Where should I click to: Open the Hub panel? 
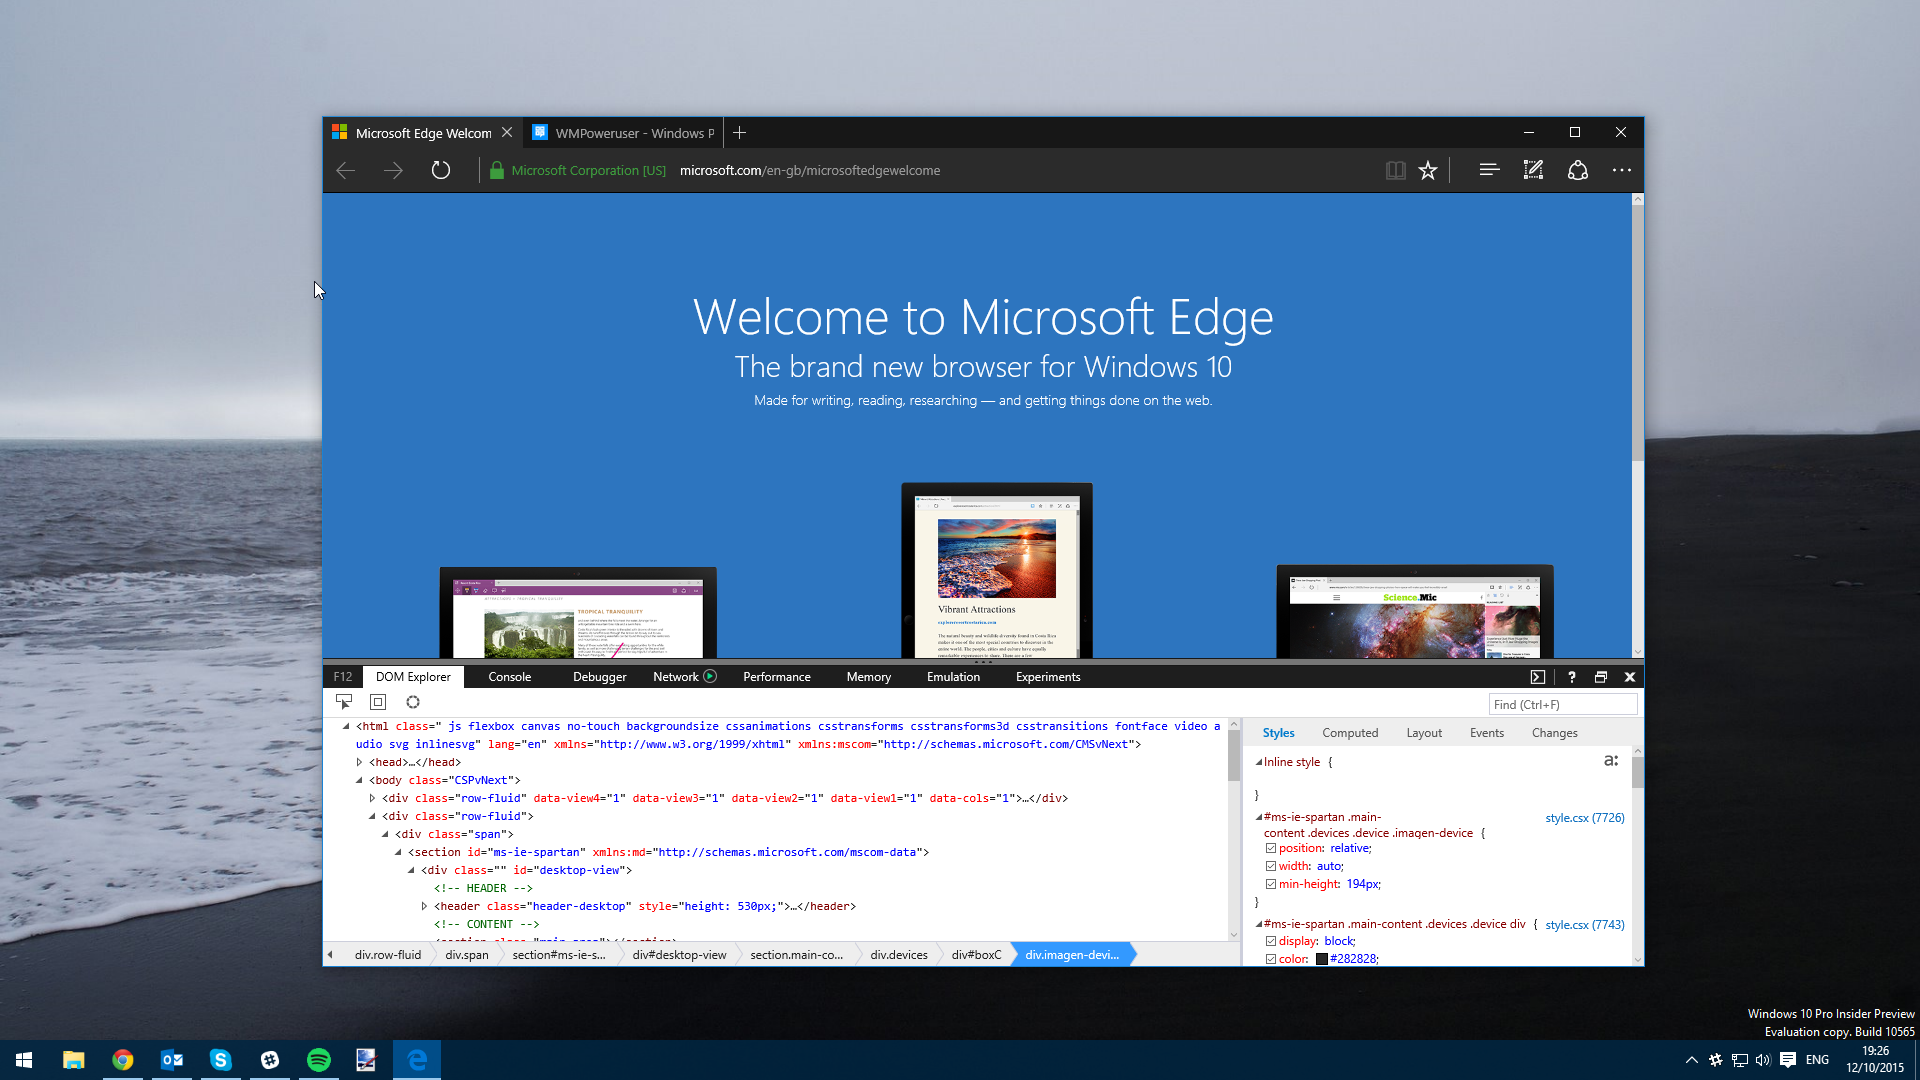1489,171
